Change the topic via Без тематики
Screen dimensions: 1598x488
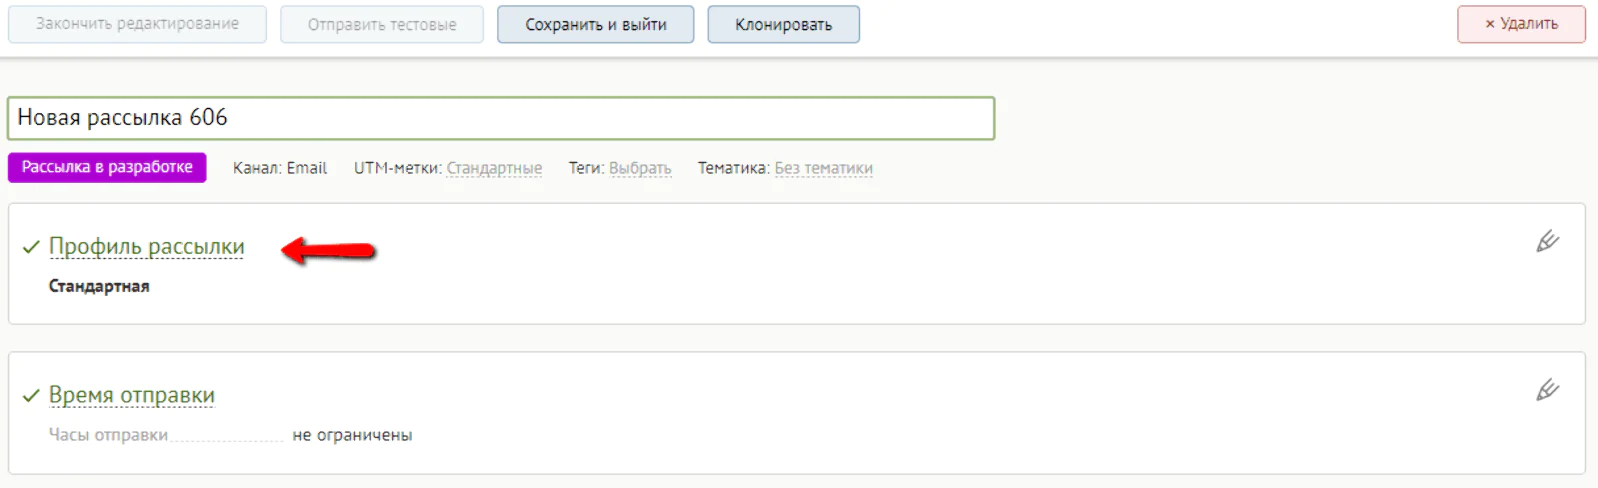[823, 168]
